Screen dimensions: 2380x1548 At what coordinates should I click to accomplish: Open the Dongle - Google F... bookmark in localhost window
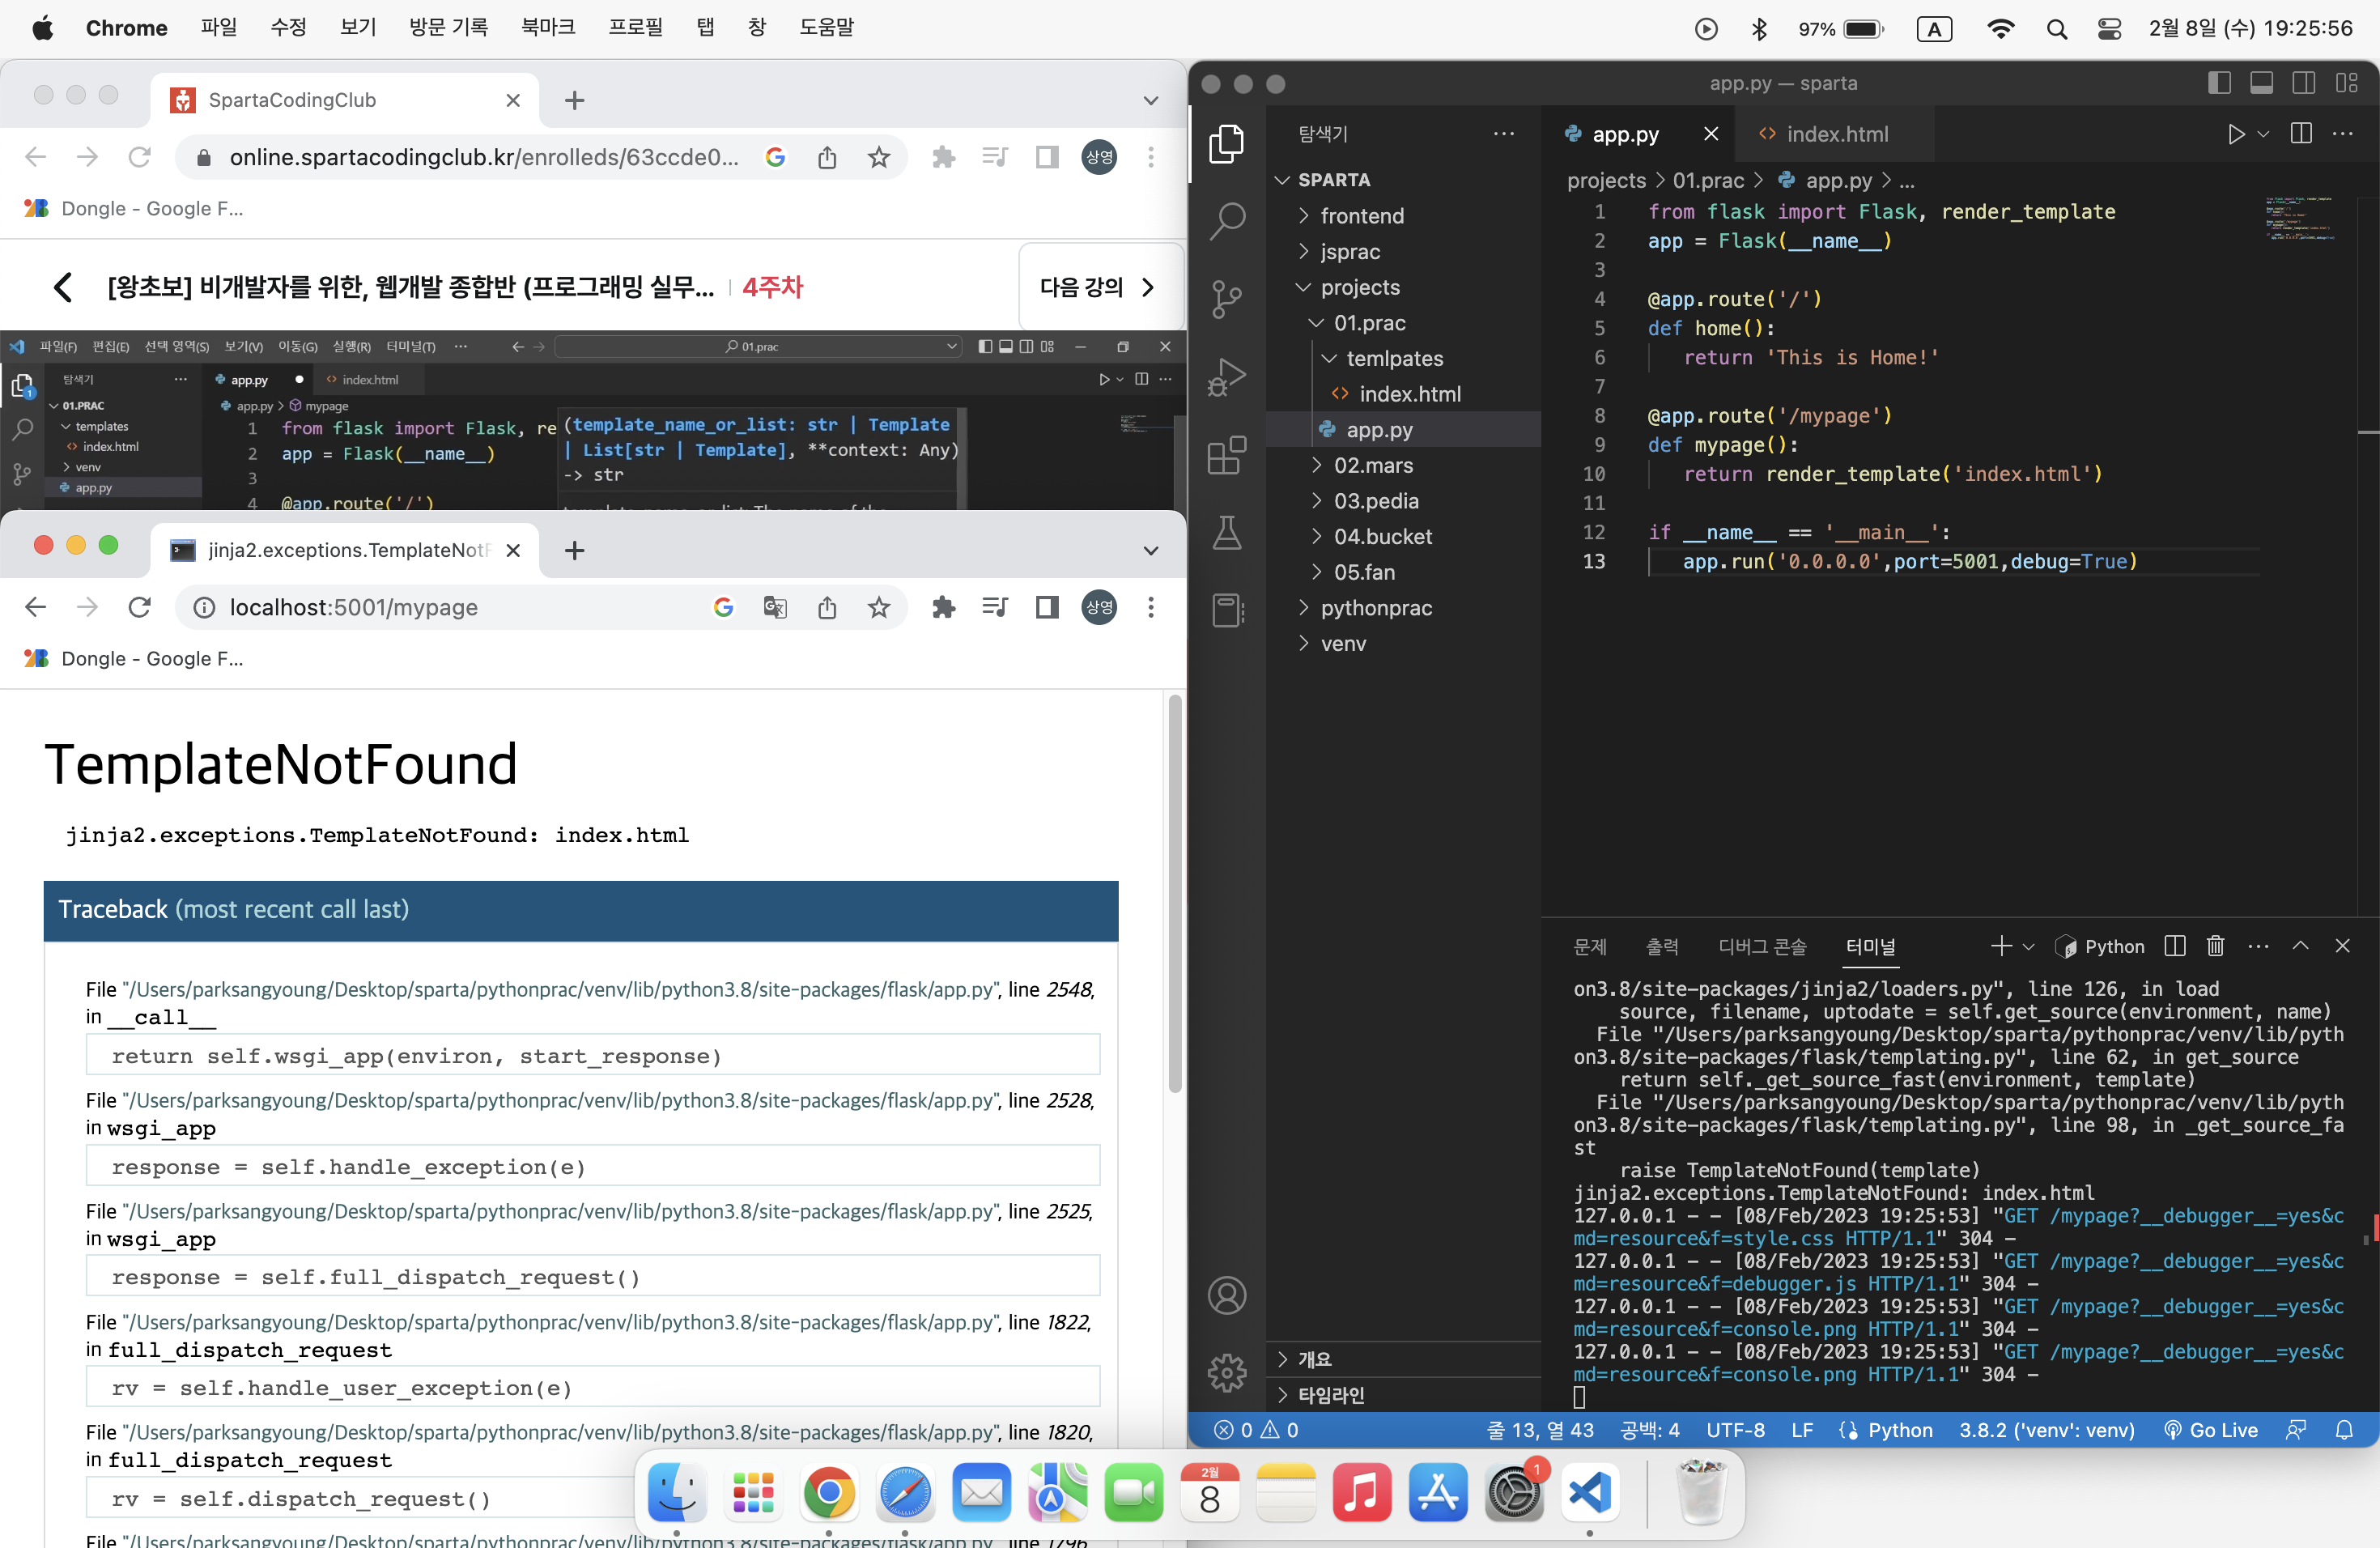[134, 658]
